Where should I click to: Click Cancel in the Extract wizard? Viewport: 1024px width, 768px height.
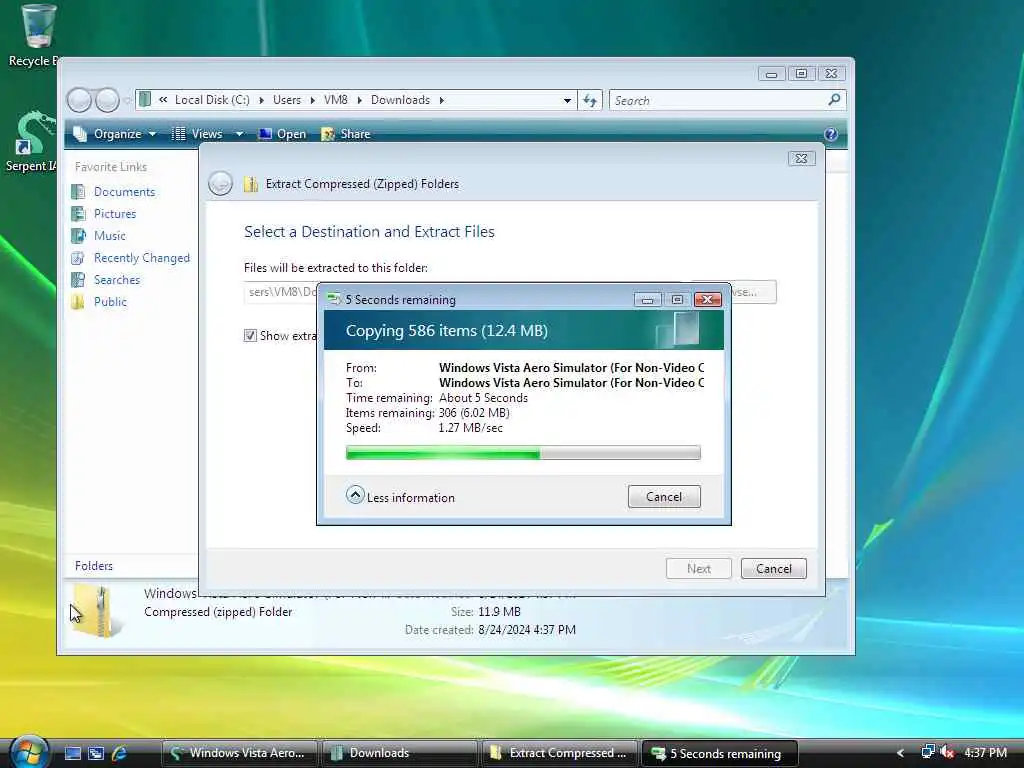[x=774, y=569]
